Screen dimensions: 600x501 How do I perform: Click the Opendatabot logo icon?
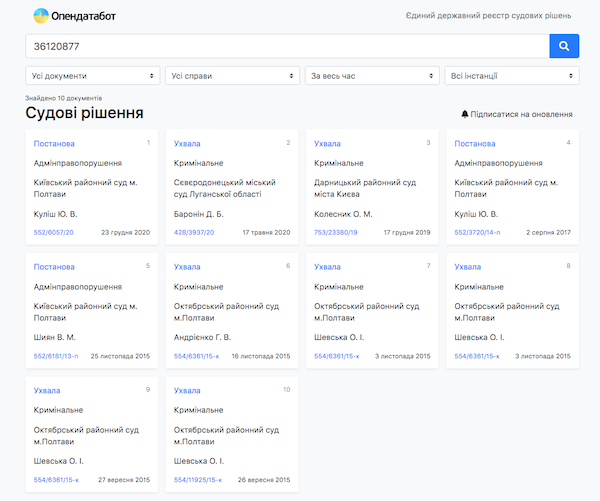41,16
